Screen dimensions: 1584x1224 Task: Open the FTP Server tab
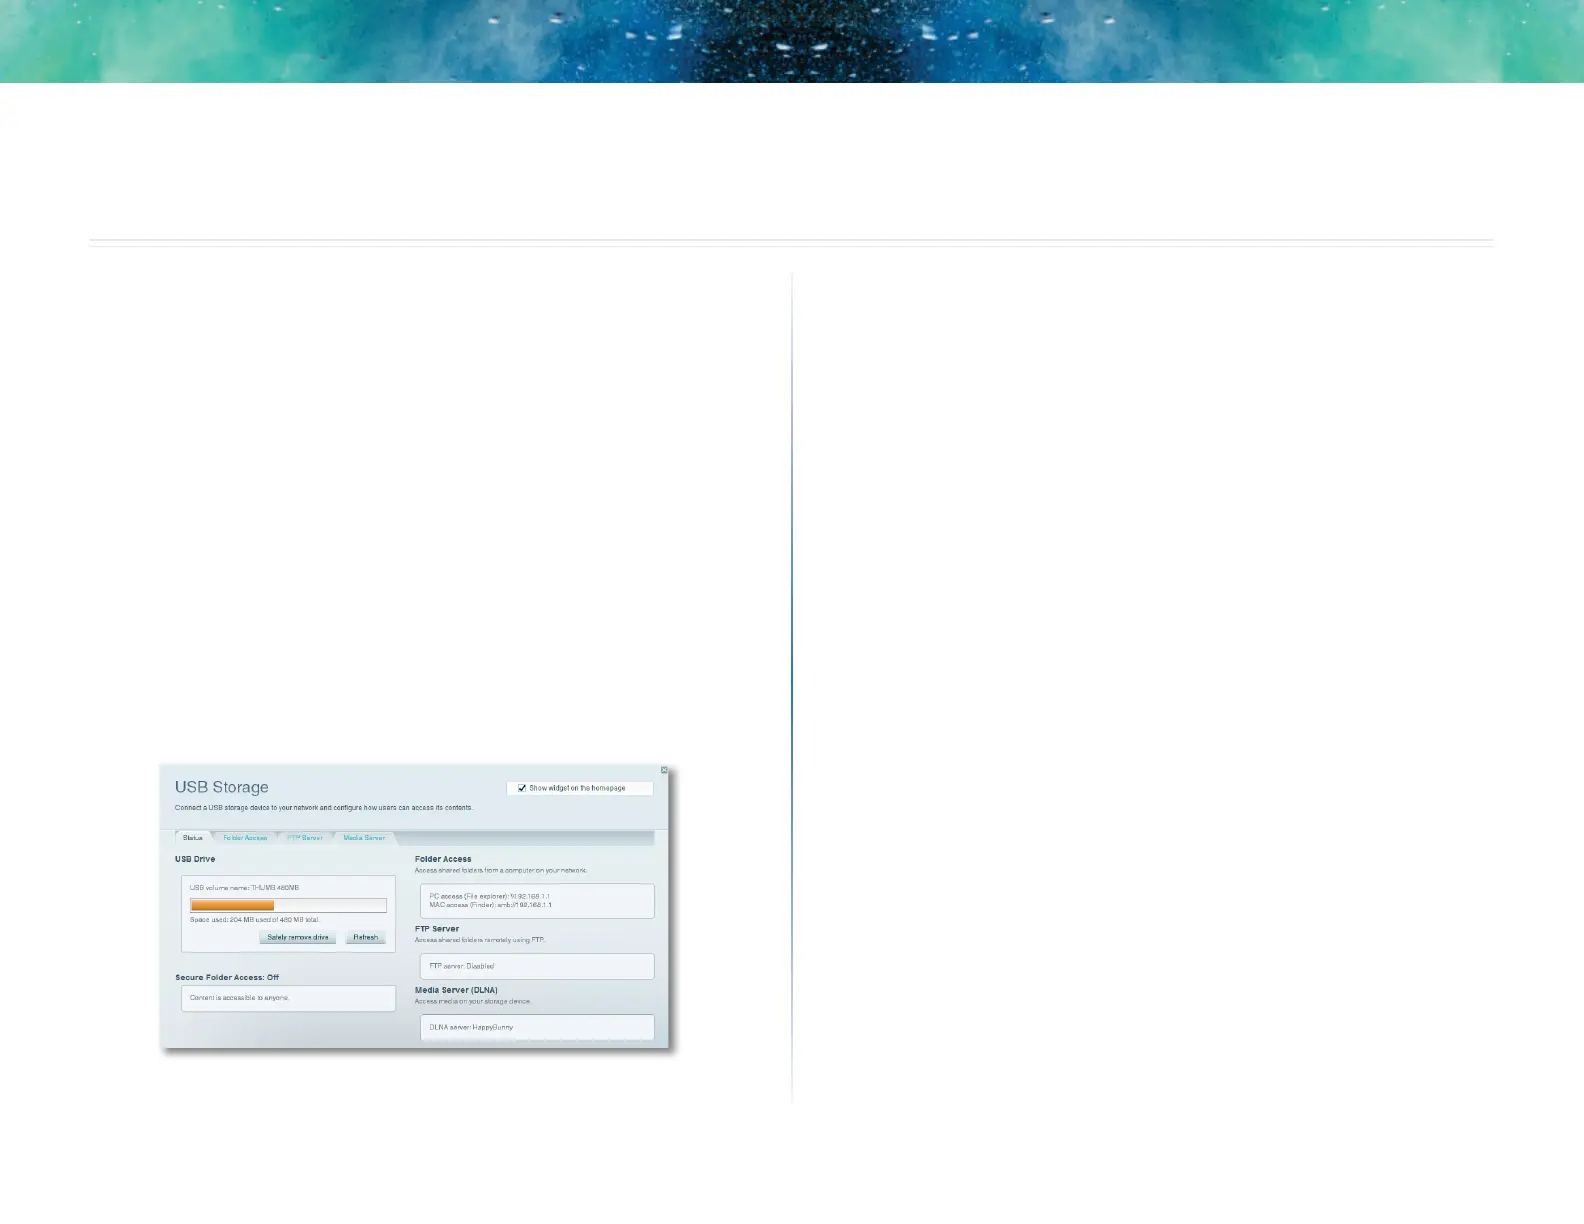click(x=305, y=838)
